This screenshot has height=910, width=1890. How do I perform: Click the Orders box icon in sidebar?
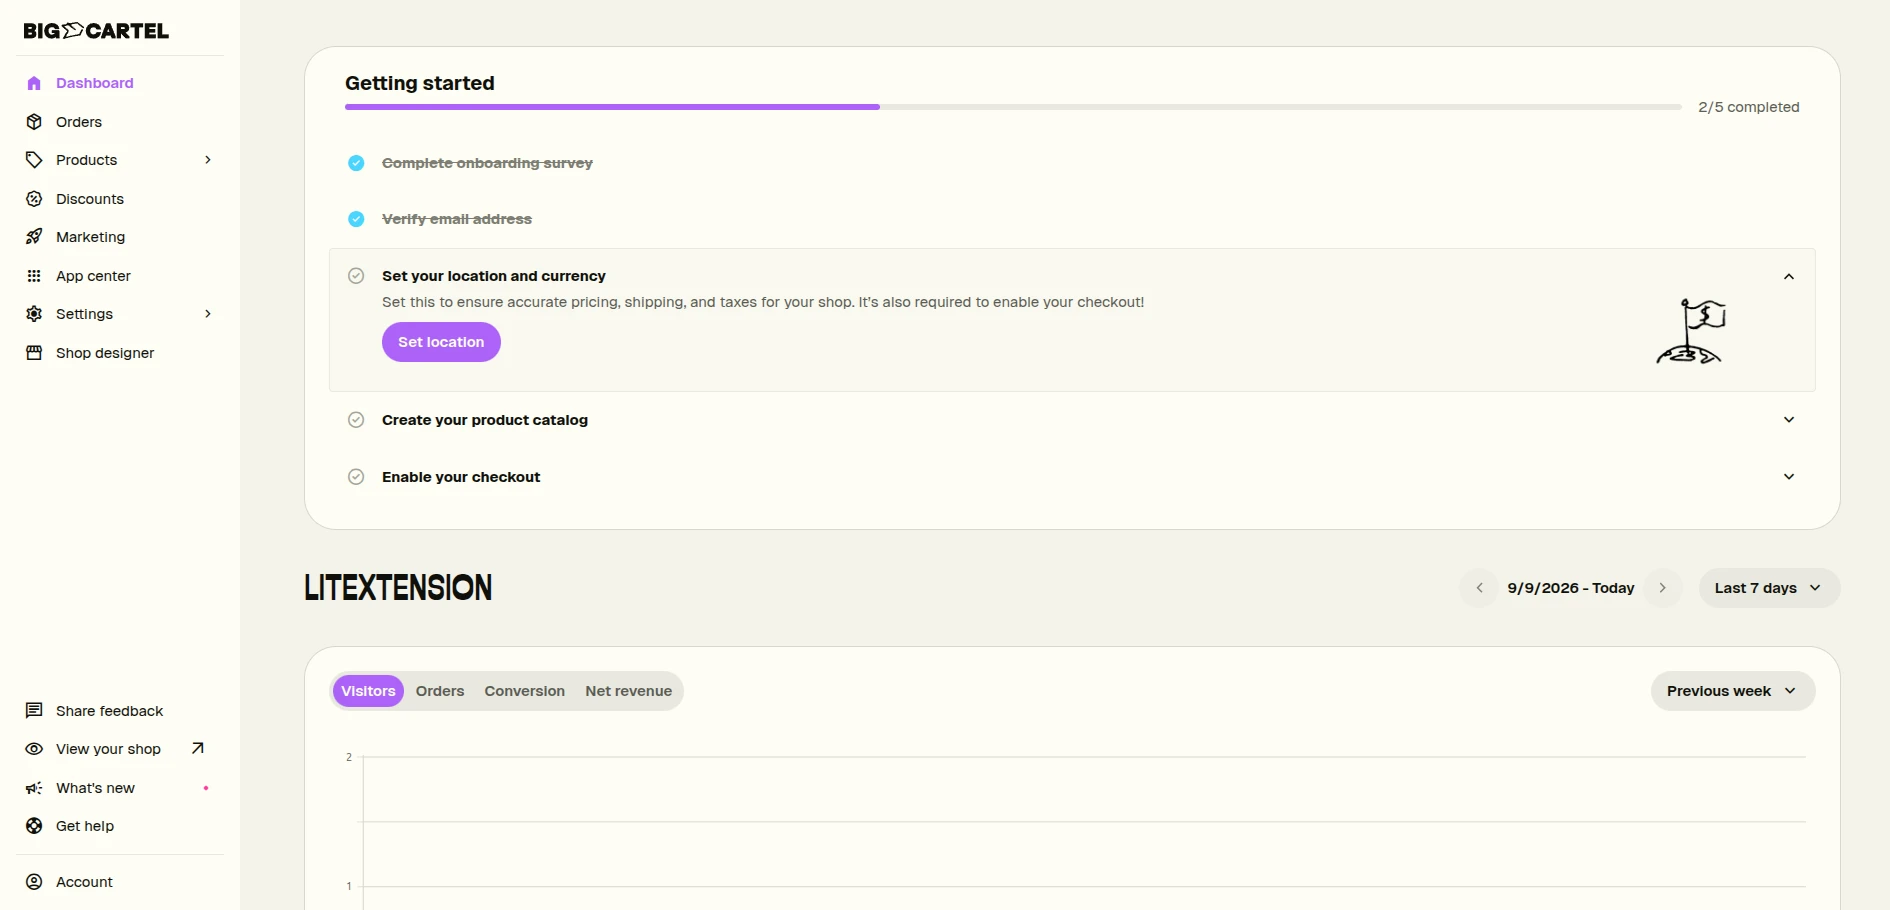34,122
